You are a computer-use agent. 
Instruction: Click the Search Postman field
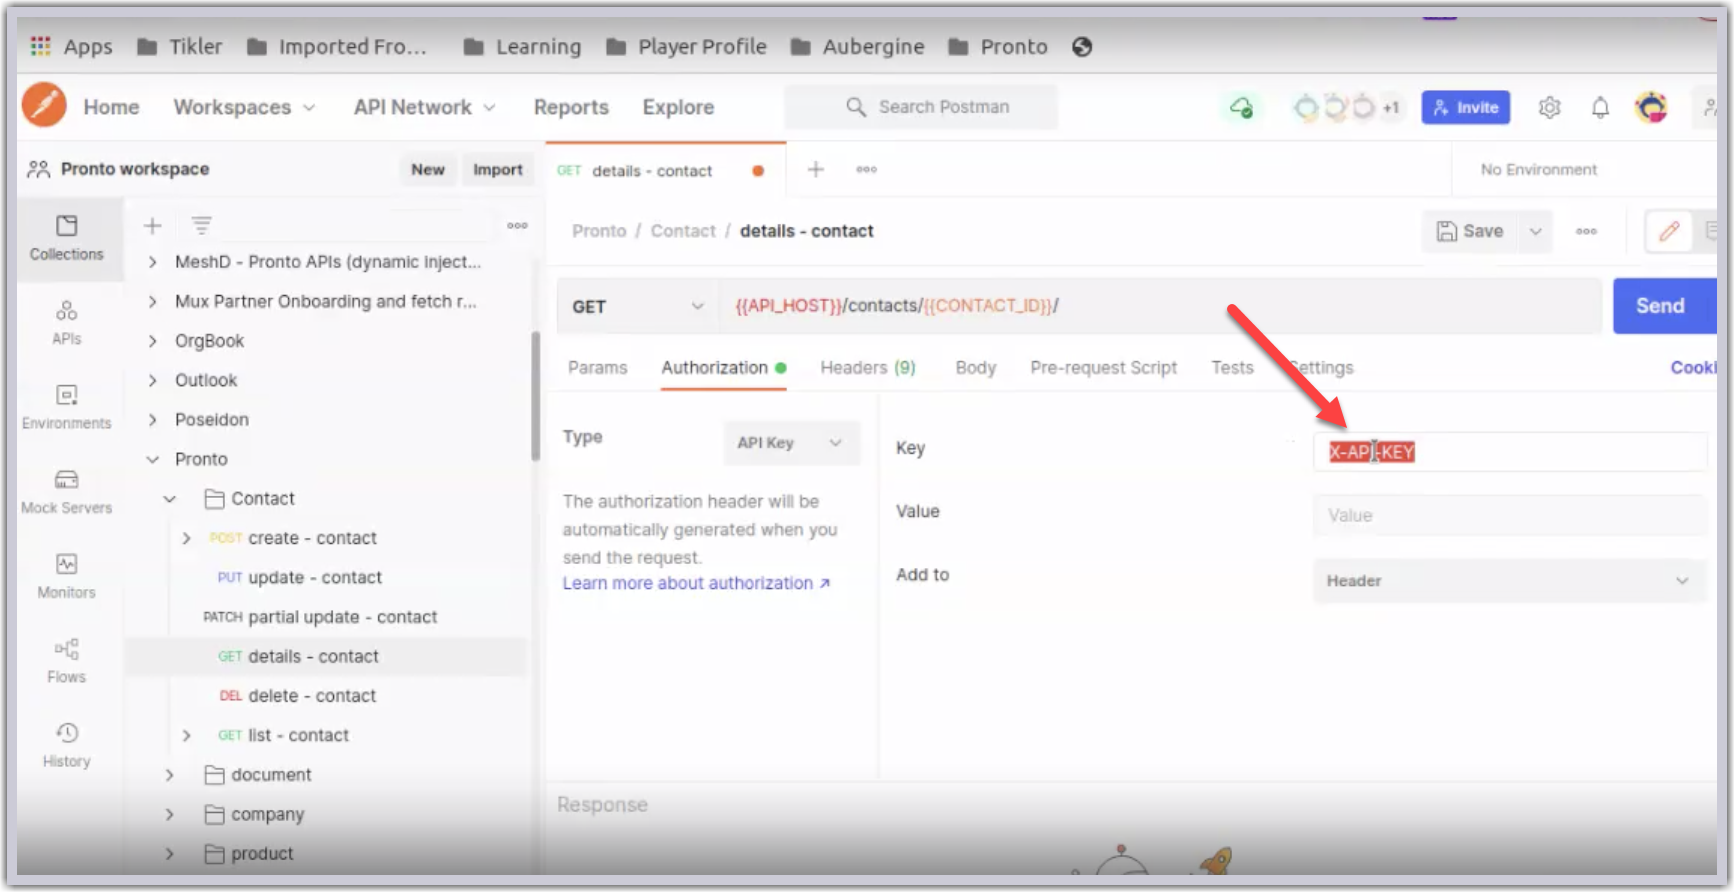click(921, 107)
